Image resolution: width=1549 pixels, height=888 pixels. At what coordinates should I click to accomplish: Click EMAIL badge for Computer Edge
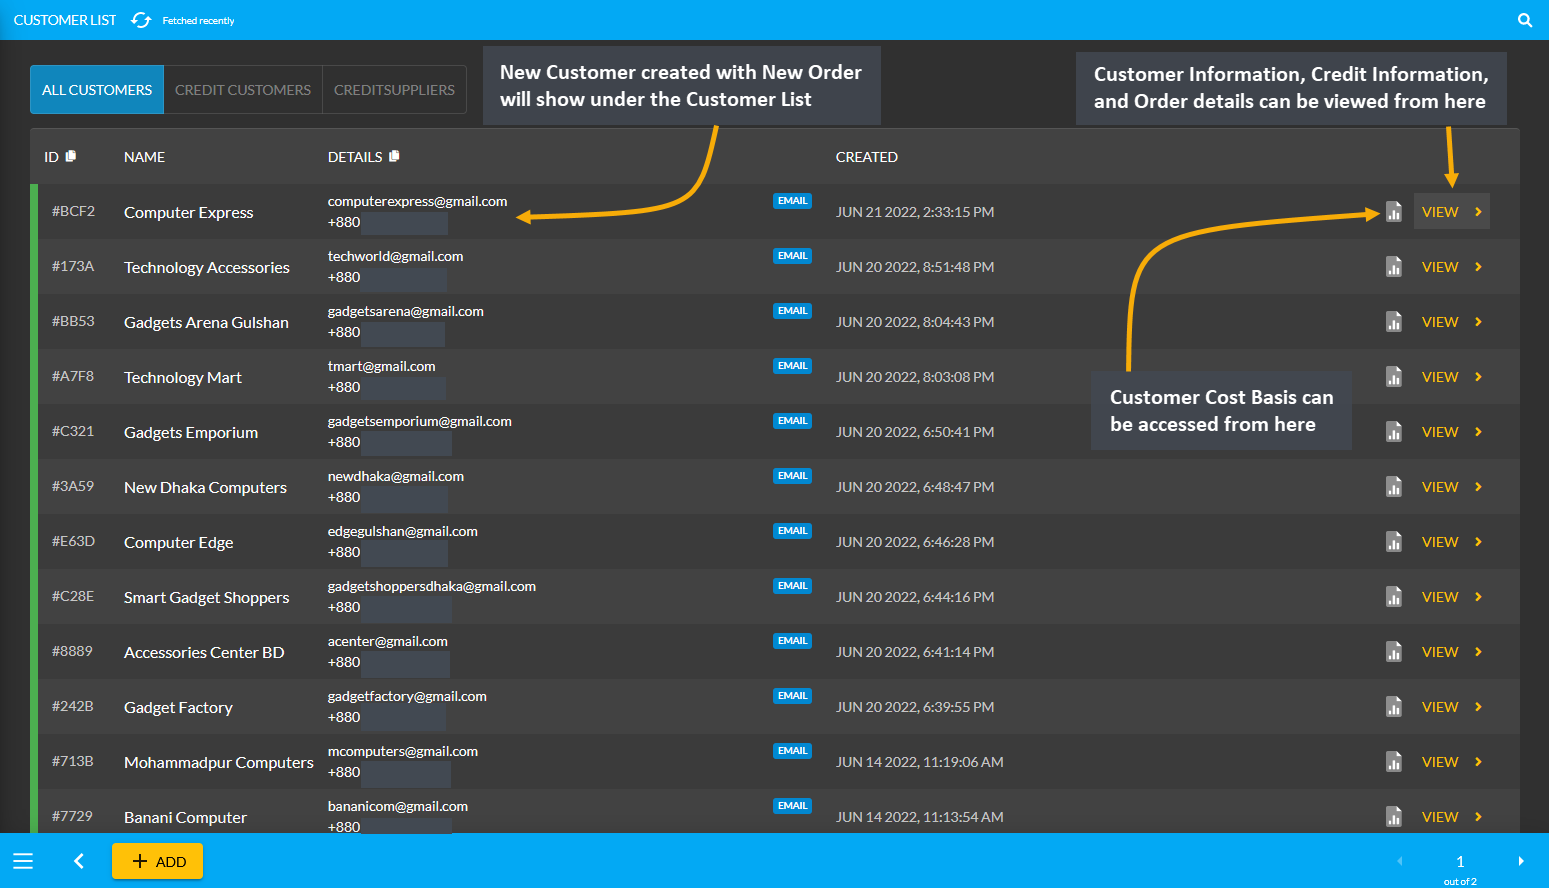pyautogui.click(x=792, y=531)
